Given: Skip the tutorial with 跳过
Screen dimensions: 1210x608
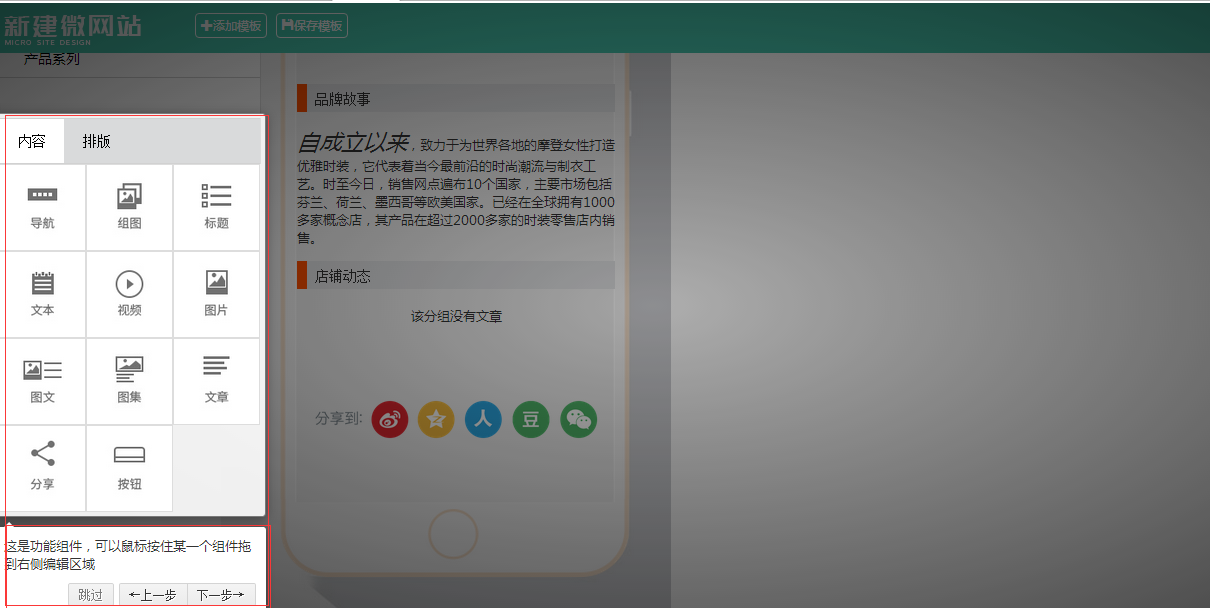Looking at the screenshot, I should point(91,595).
